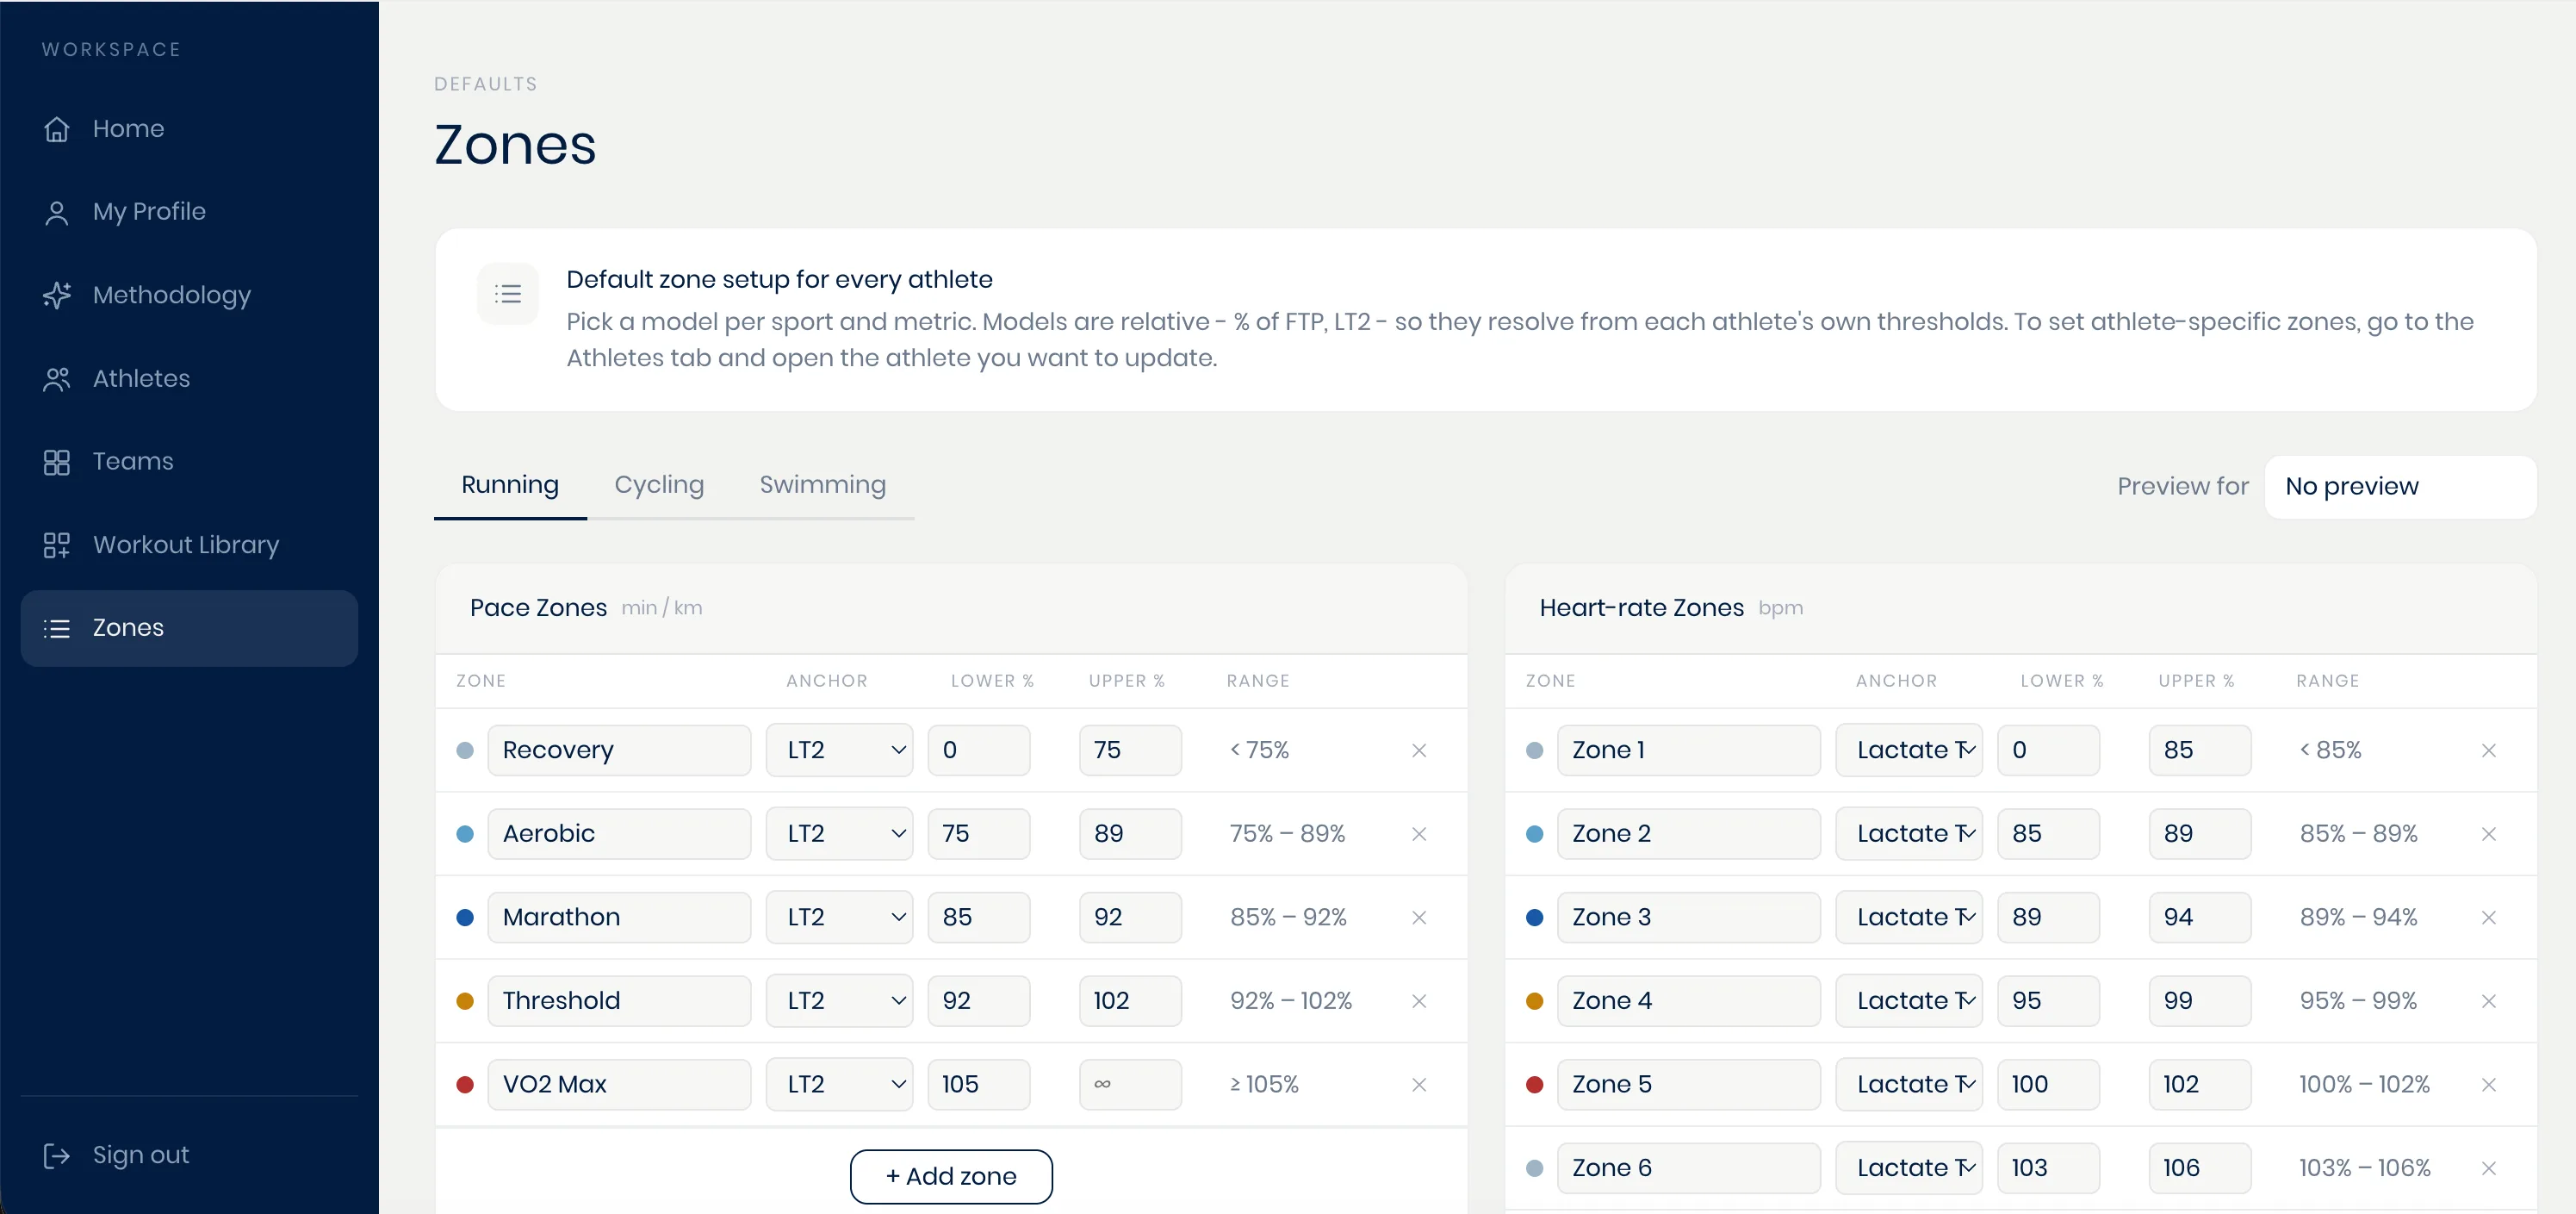This screenshot has height=1214, width=2576.
Task: Click the Home house icon in the sidebar
Action: pos(57,129)
